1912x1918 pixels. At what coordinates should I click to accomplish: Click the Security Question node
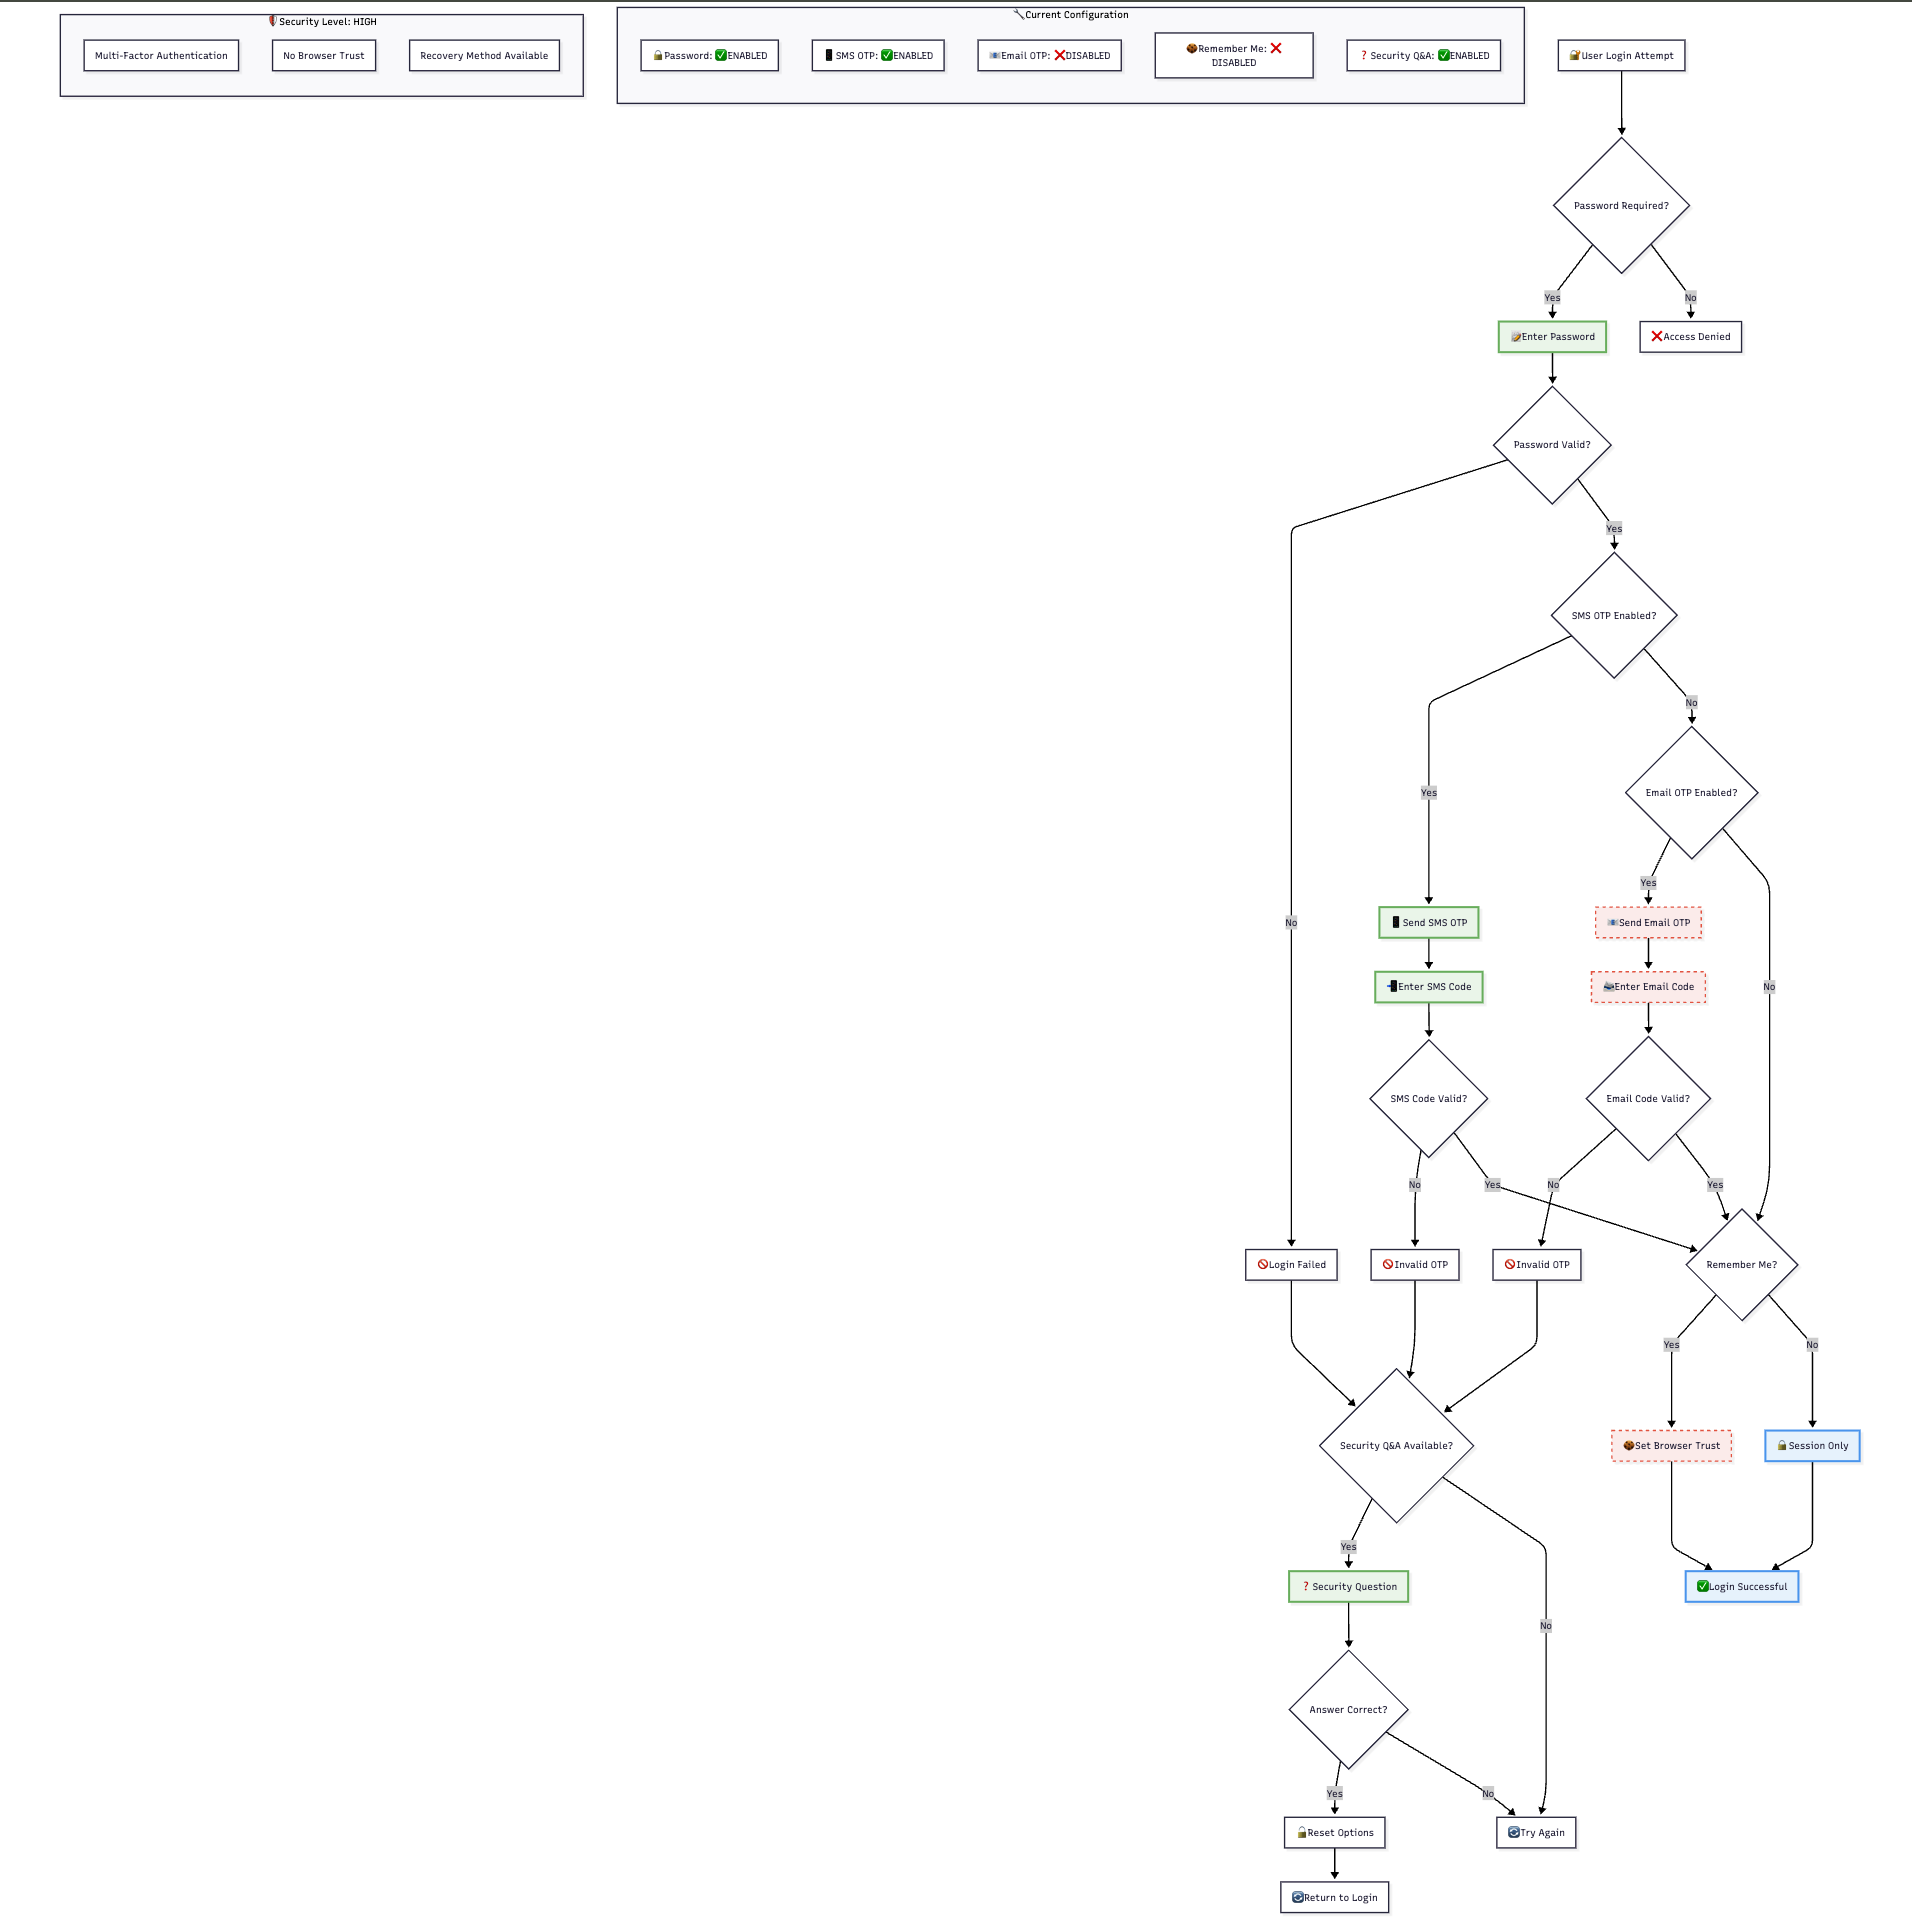click(x=1348, y=1587)
